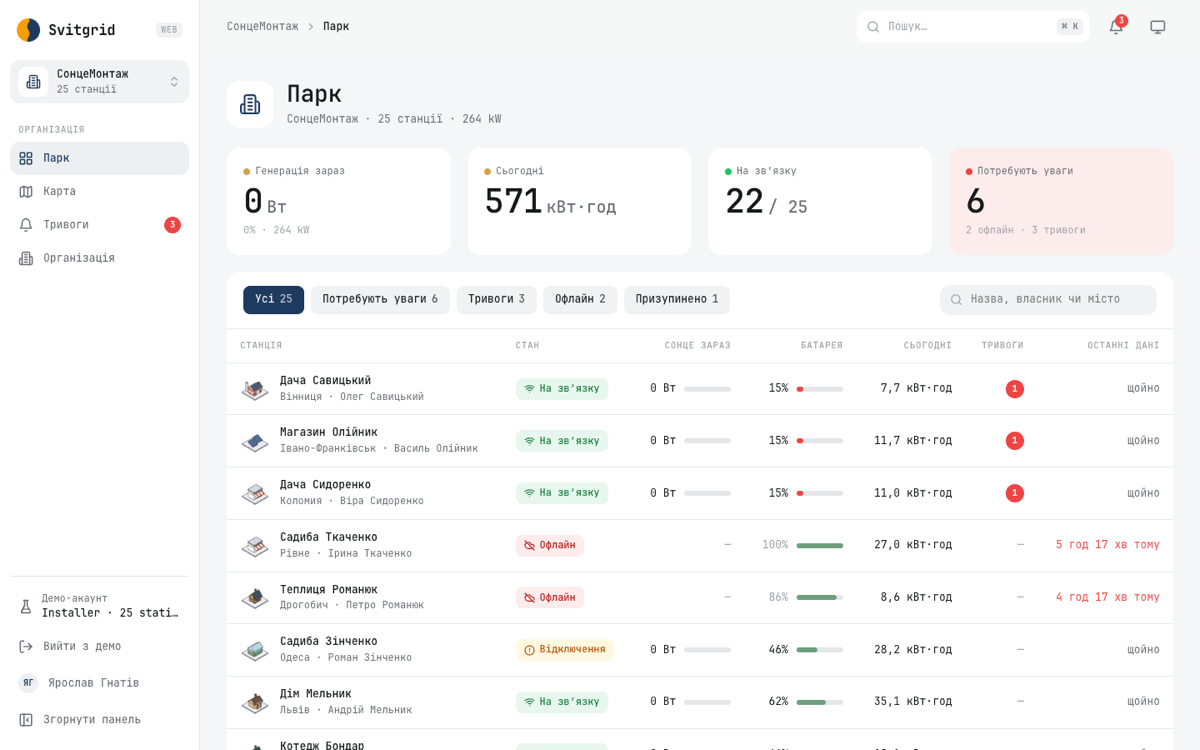Click the Теплиця Романюк station icon
Image resolution: width=1200 pixels, height=750 pixels.
coord(255,598)
